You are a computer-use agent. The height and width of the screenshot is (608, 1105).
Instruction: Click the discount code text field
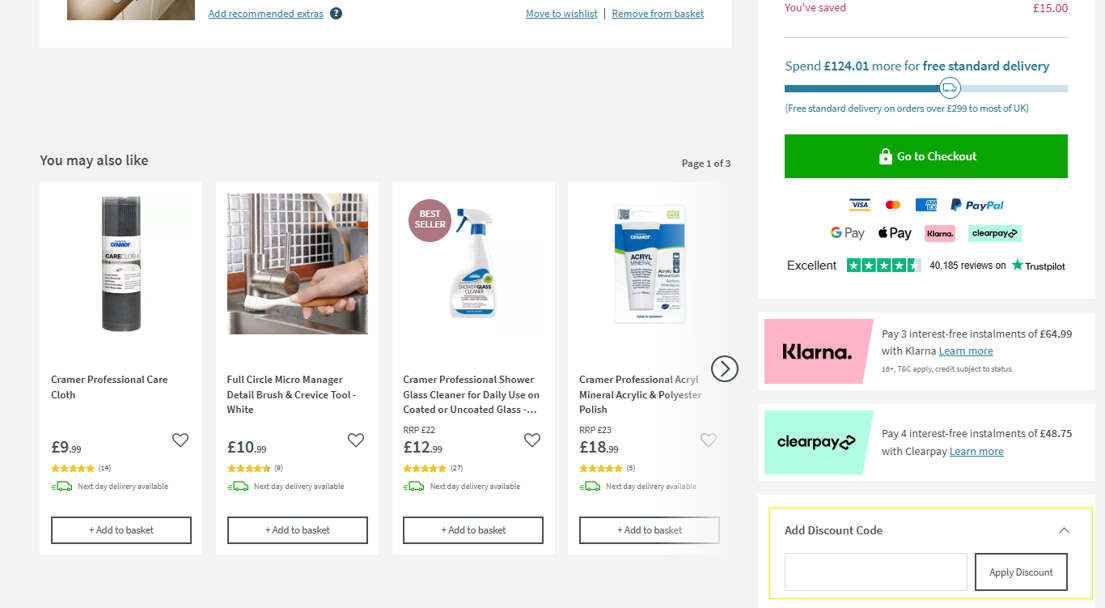point(875,572)
